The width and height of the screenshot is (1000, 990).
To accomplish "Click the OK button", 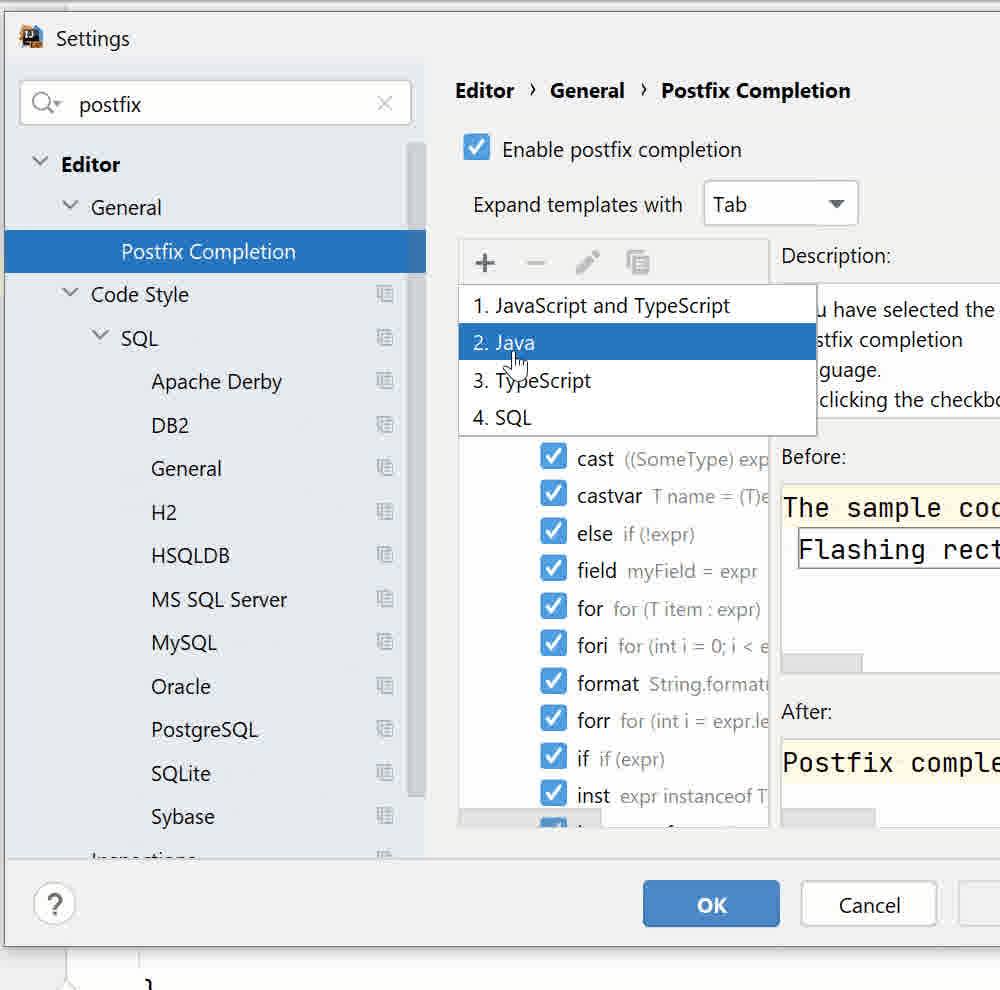I will pyautogui.click(x=711, y=903).
